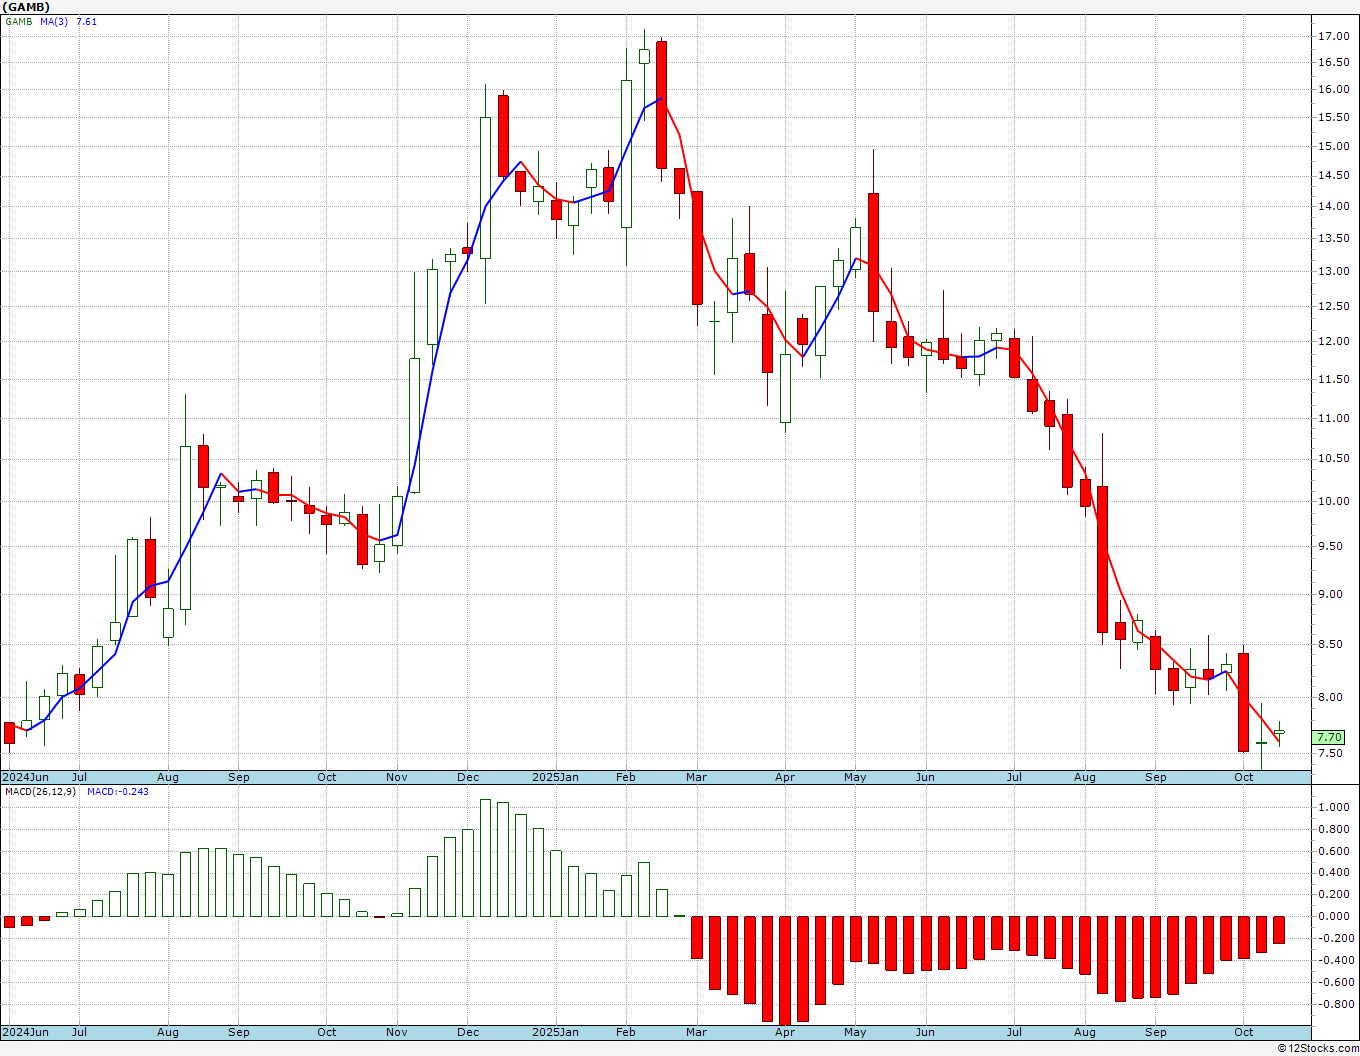1360x1056 pixels.
Task: Select the 13.50 price axis label
Action: point(1333,238)
